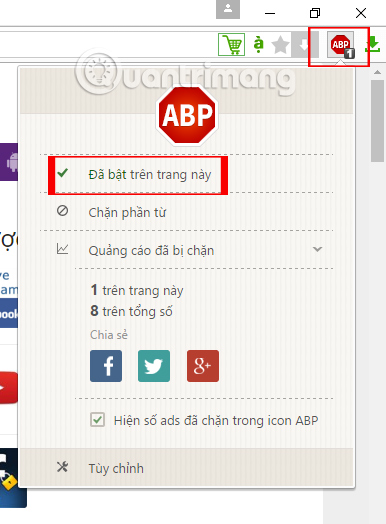Click the green download arrow icon
Image resolution: width=386 pixels, height=524 pixels.
pyautogui.click(x=373, y=44)
